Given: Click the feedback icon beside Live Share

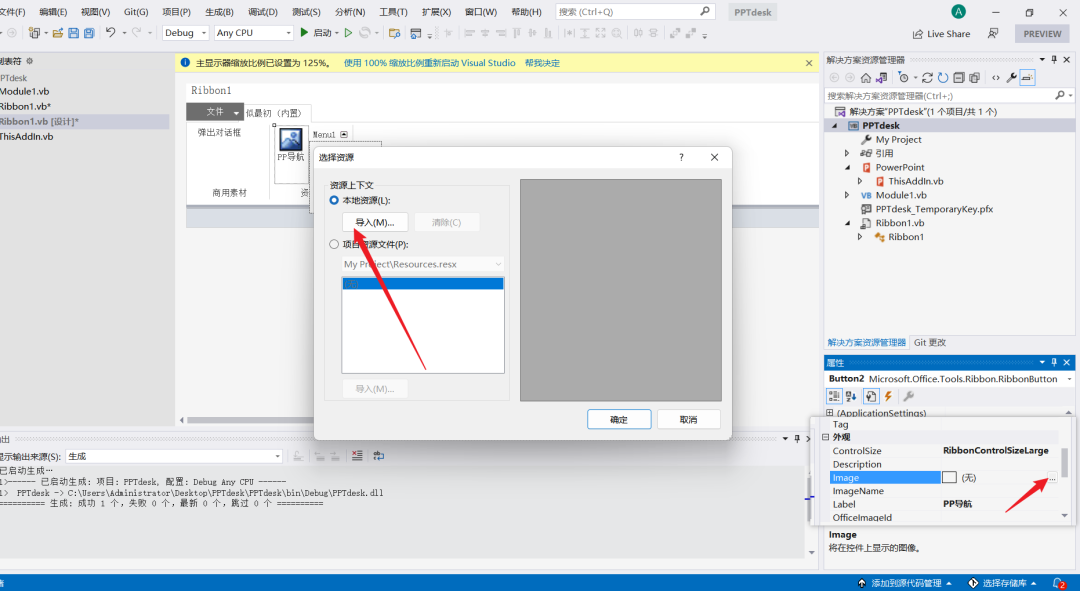Looking at the screenshot, I should [x=993, y=33].
